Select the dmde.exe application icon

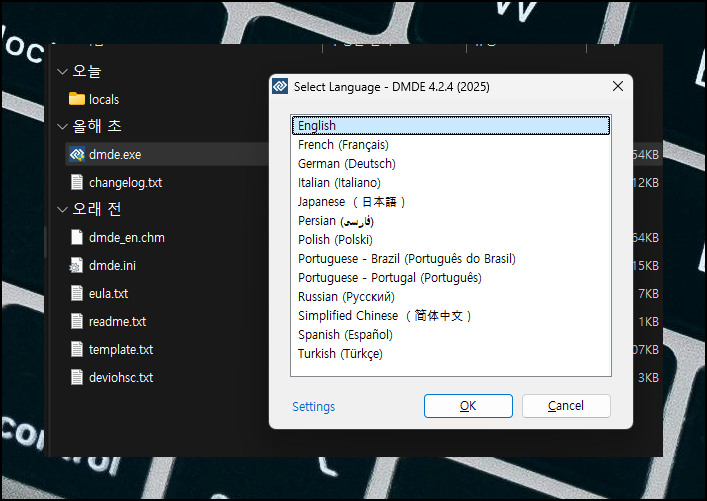[x=77, y=155]
